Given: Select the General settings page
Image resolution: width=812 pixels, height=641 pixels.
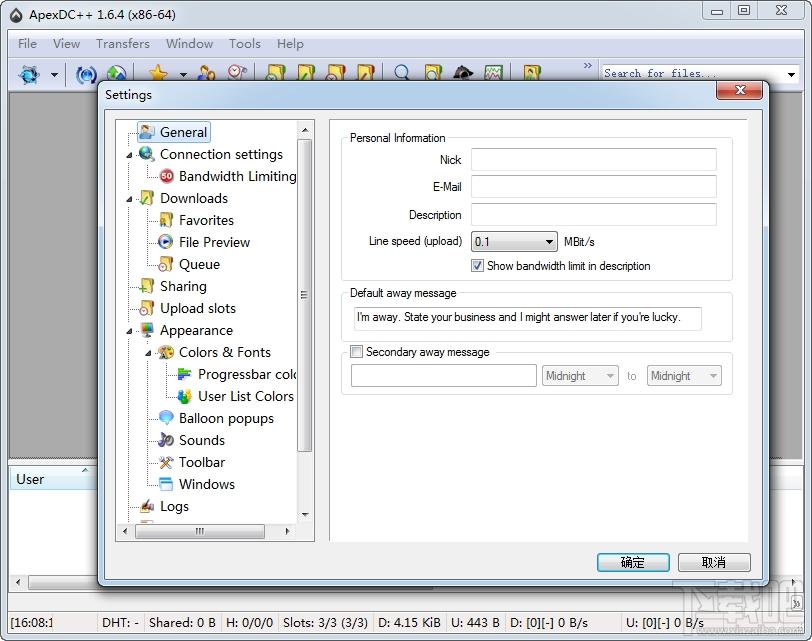Looking at the screenshot, I should [x=183, y=132].
